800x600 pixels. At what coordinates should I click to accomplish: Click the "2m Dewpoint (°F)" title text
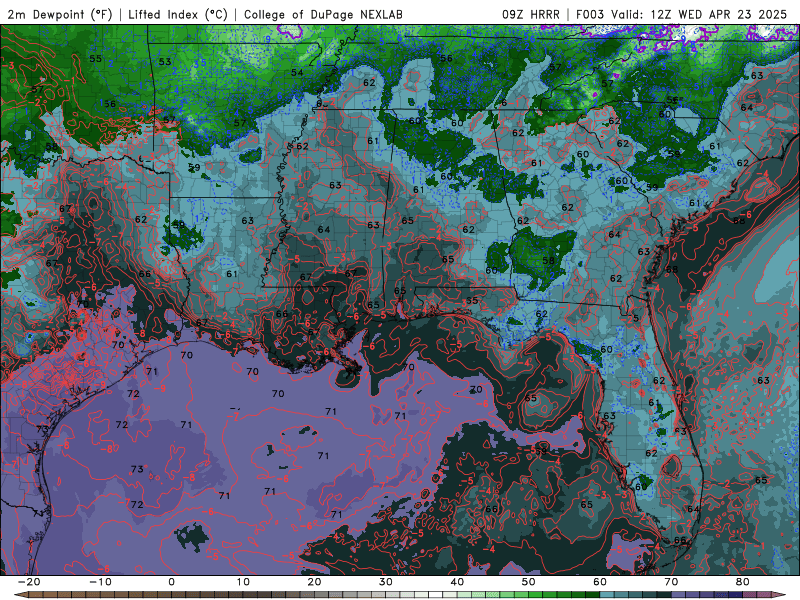[x=60, y=14]
